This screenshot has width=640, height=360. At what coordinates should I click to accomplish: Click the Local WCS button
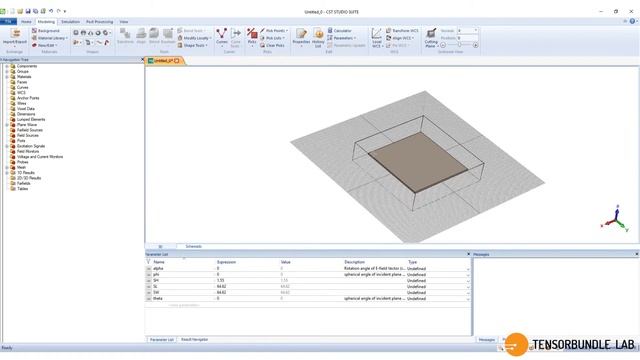point(377,38)
